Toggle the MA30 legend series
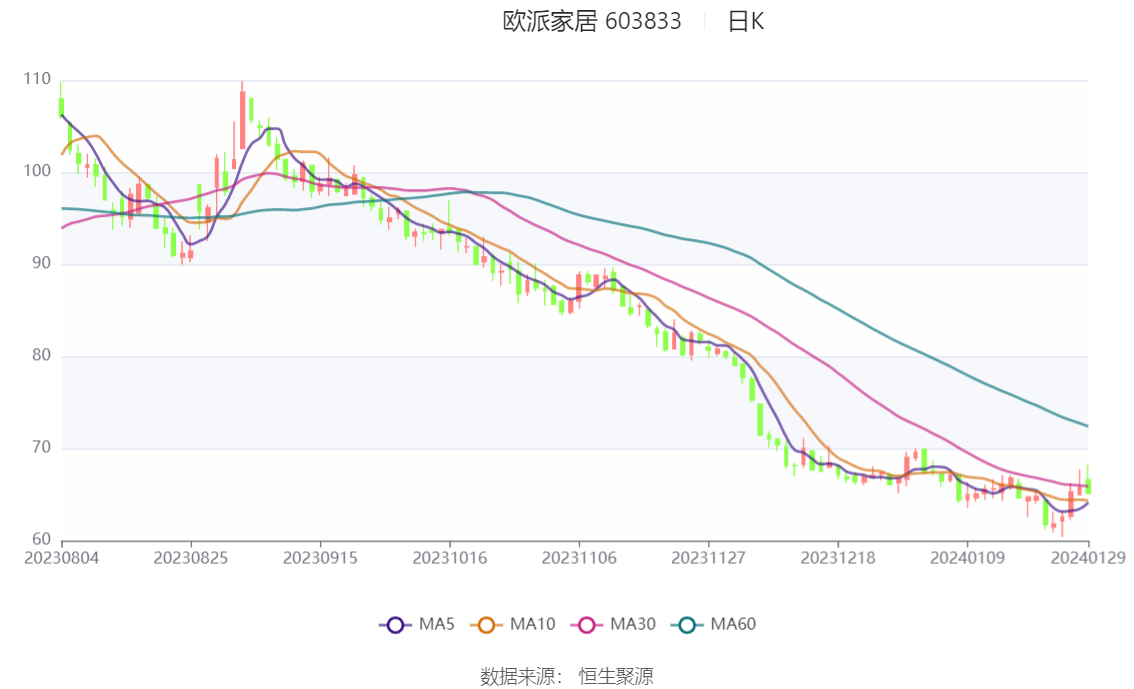 click(613, 625)
